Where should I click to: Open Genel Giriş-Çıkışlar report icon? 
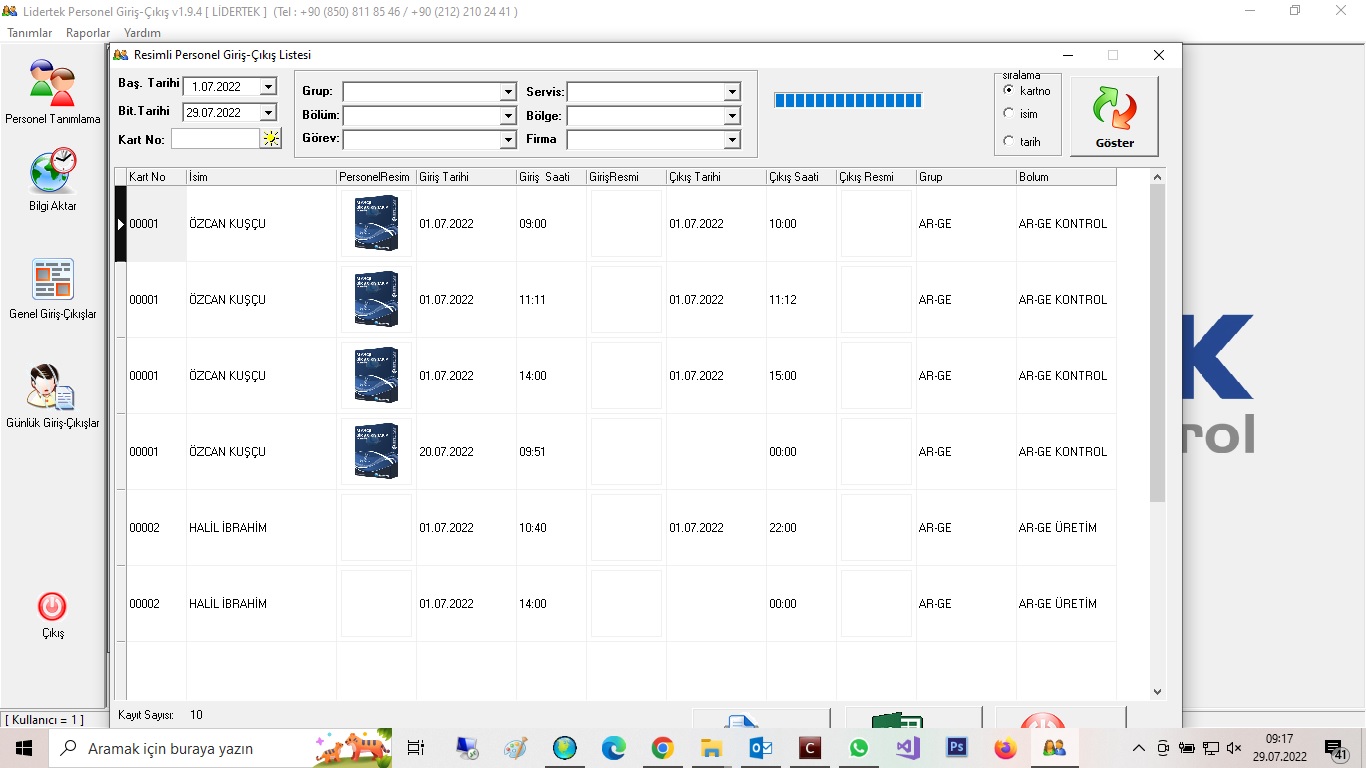coord(52,279)
